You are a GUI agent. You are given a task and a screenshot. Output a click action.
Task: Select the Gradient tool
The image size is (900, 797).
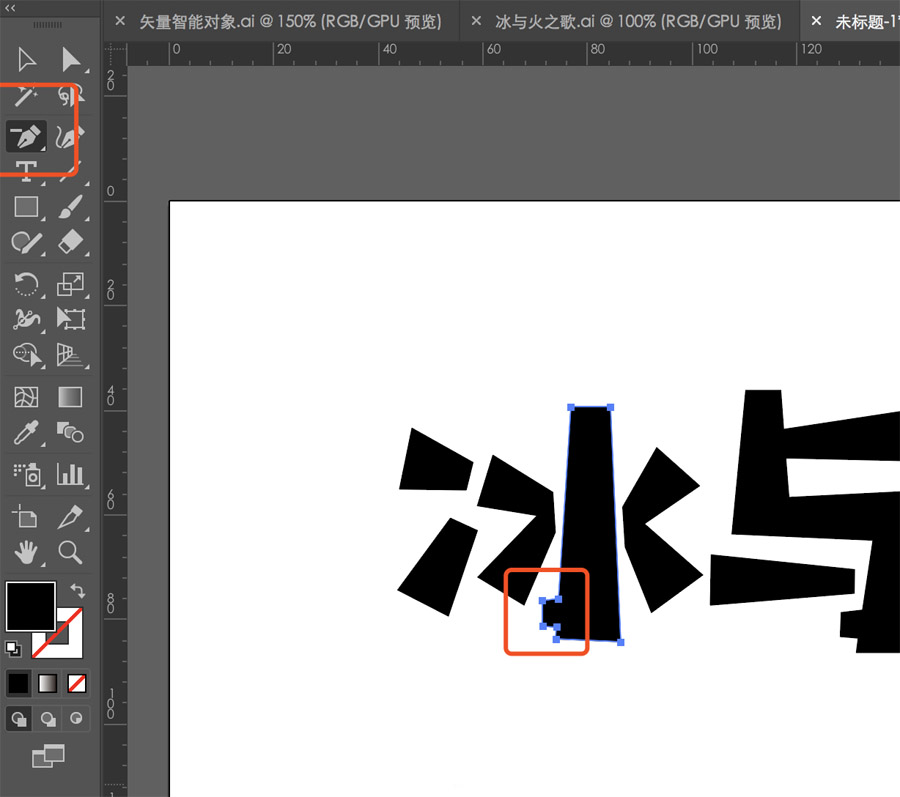click(70, 397)
